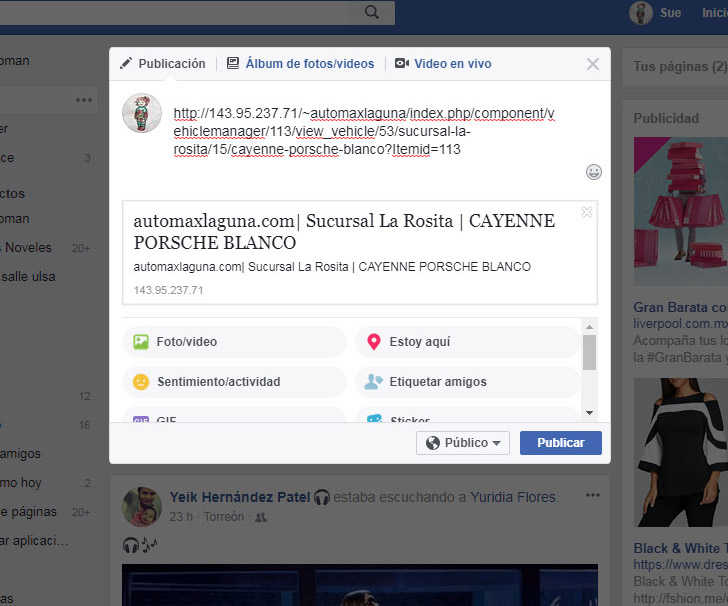The width and height of the screenshot is (728, 606).
Task: Click the options list scrollbar thumb
Action: tap(589, 352)
